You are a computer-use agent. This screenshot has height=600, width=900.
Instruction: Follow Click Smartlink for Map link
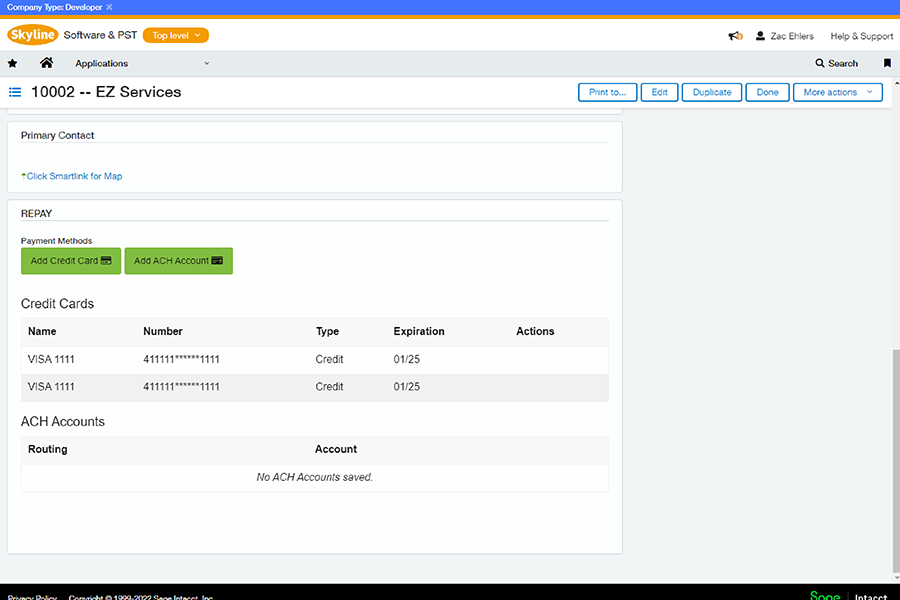point(74,176)
